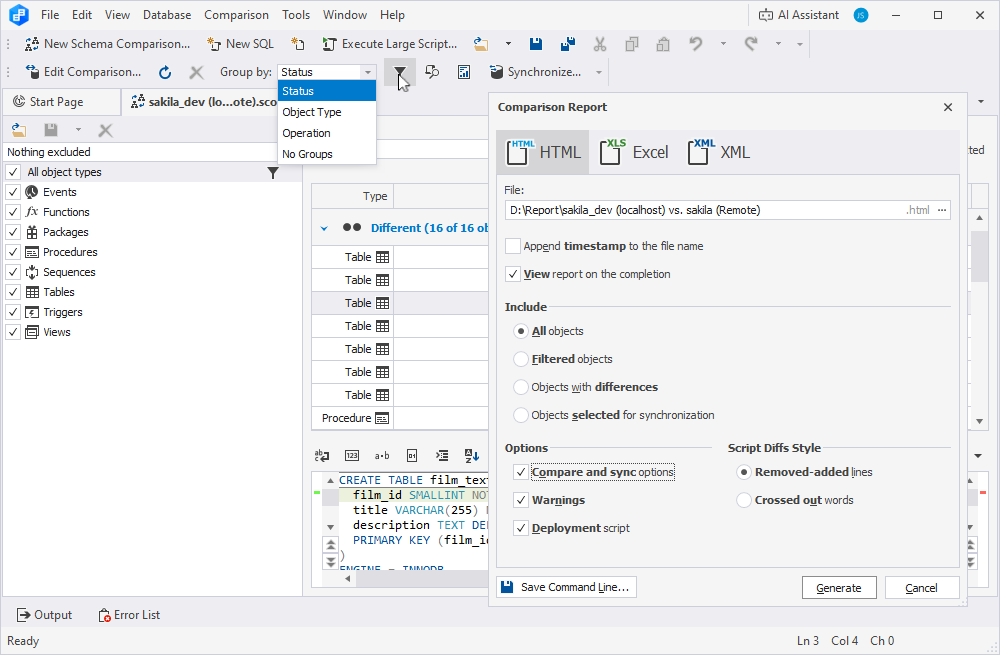Click Save Command Line
The image size is (1000, 655).
pos(566,587)
